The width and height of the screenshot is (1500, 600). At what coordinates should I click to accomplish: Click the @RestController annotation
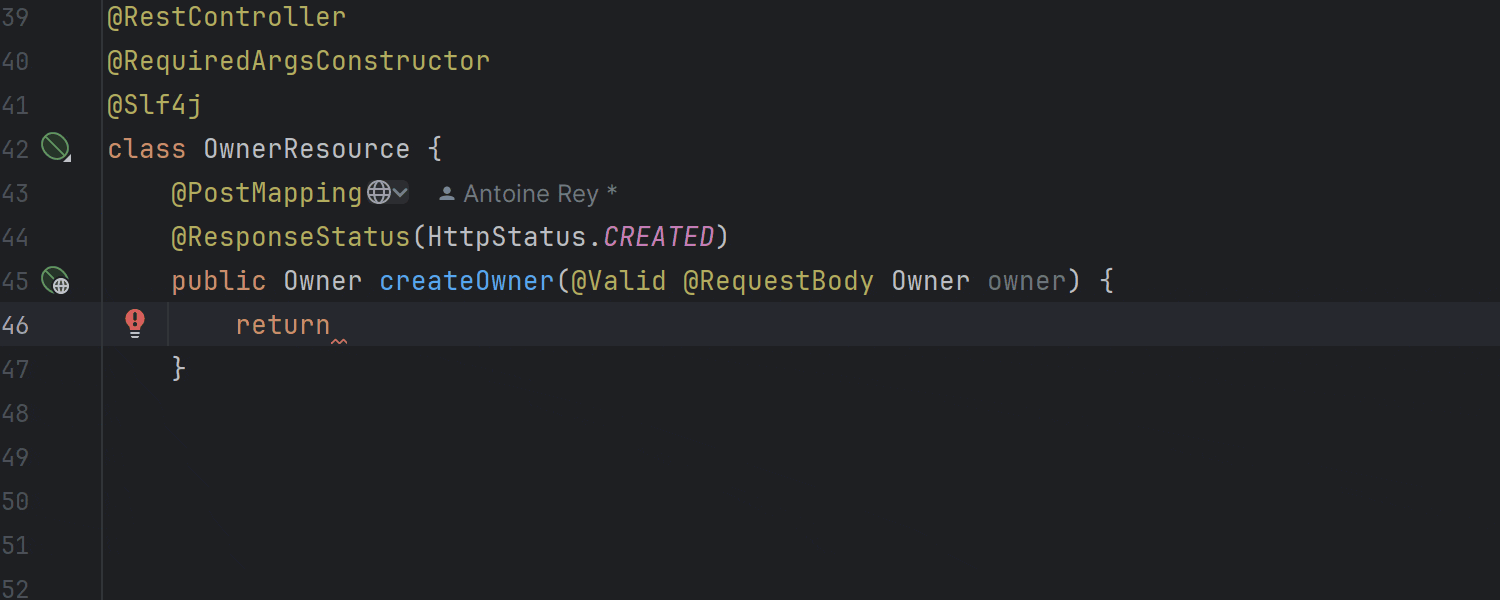tap(226, 16)
